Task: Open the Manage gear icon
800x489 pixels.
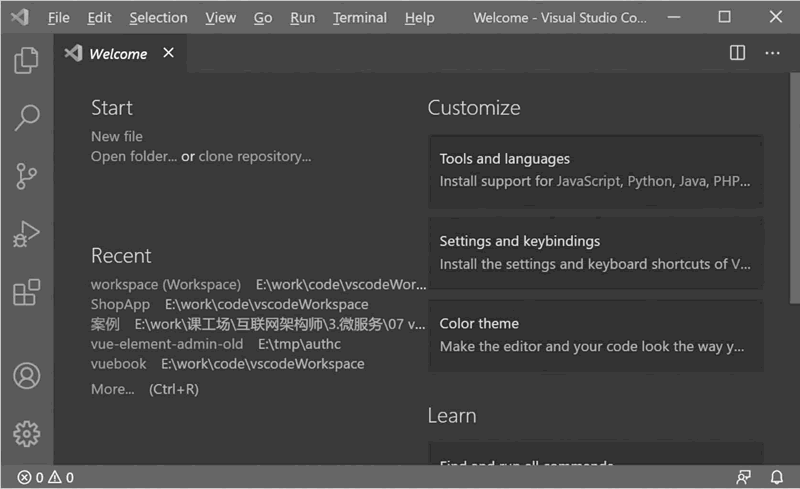Action: [x=27, y=434]
